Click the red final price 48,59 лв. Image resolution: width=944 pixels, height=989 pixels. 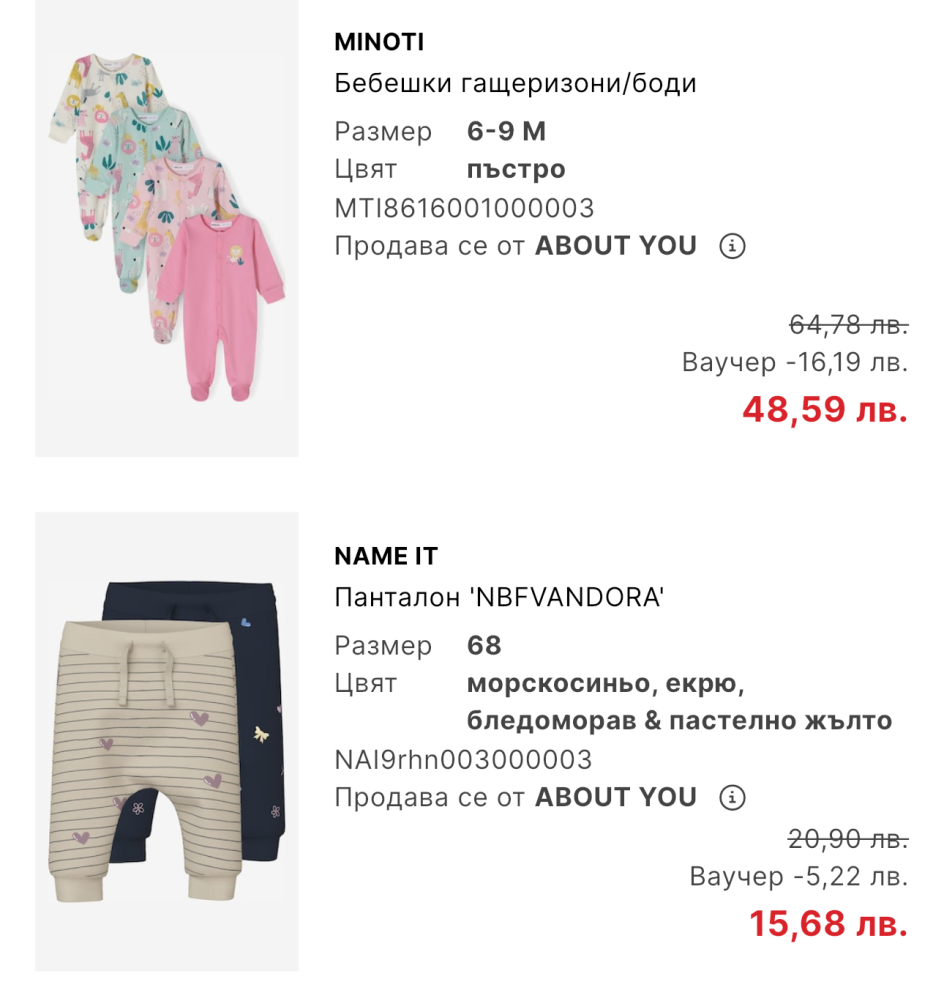click(825, 409)
